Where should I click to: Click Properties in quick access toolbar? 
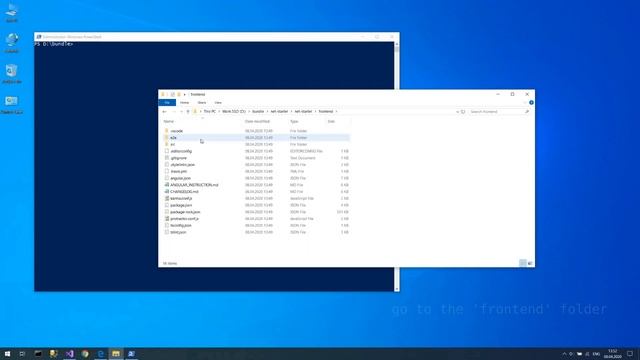pos(173,94)
